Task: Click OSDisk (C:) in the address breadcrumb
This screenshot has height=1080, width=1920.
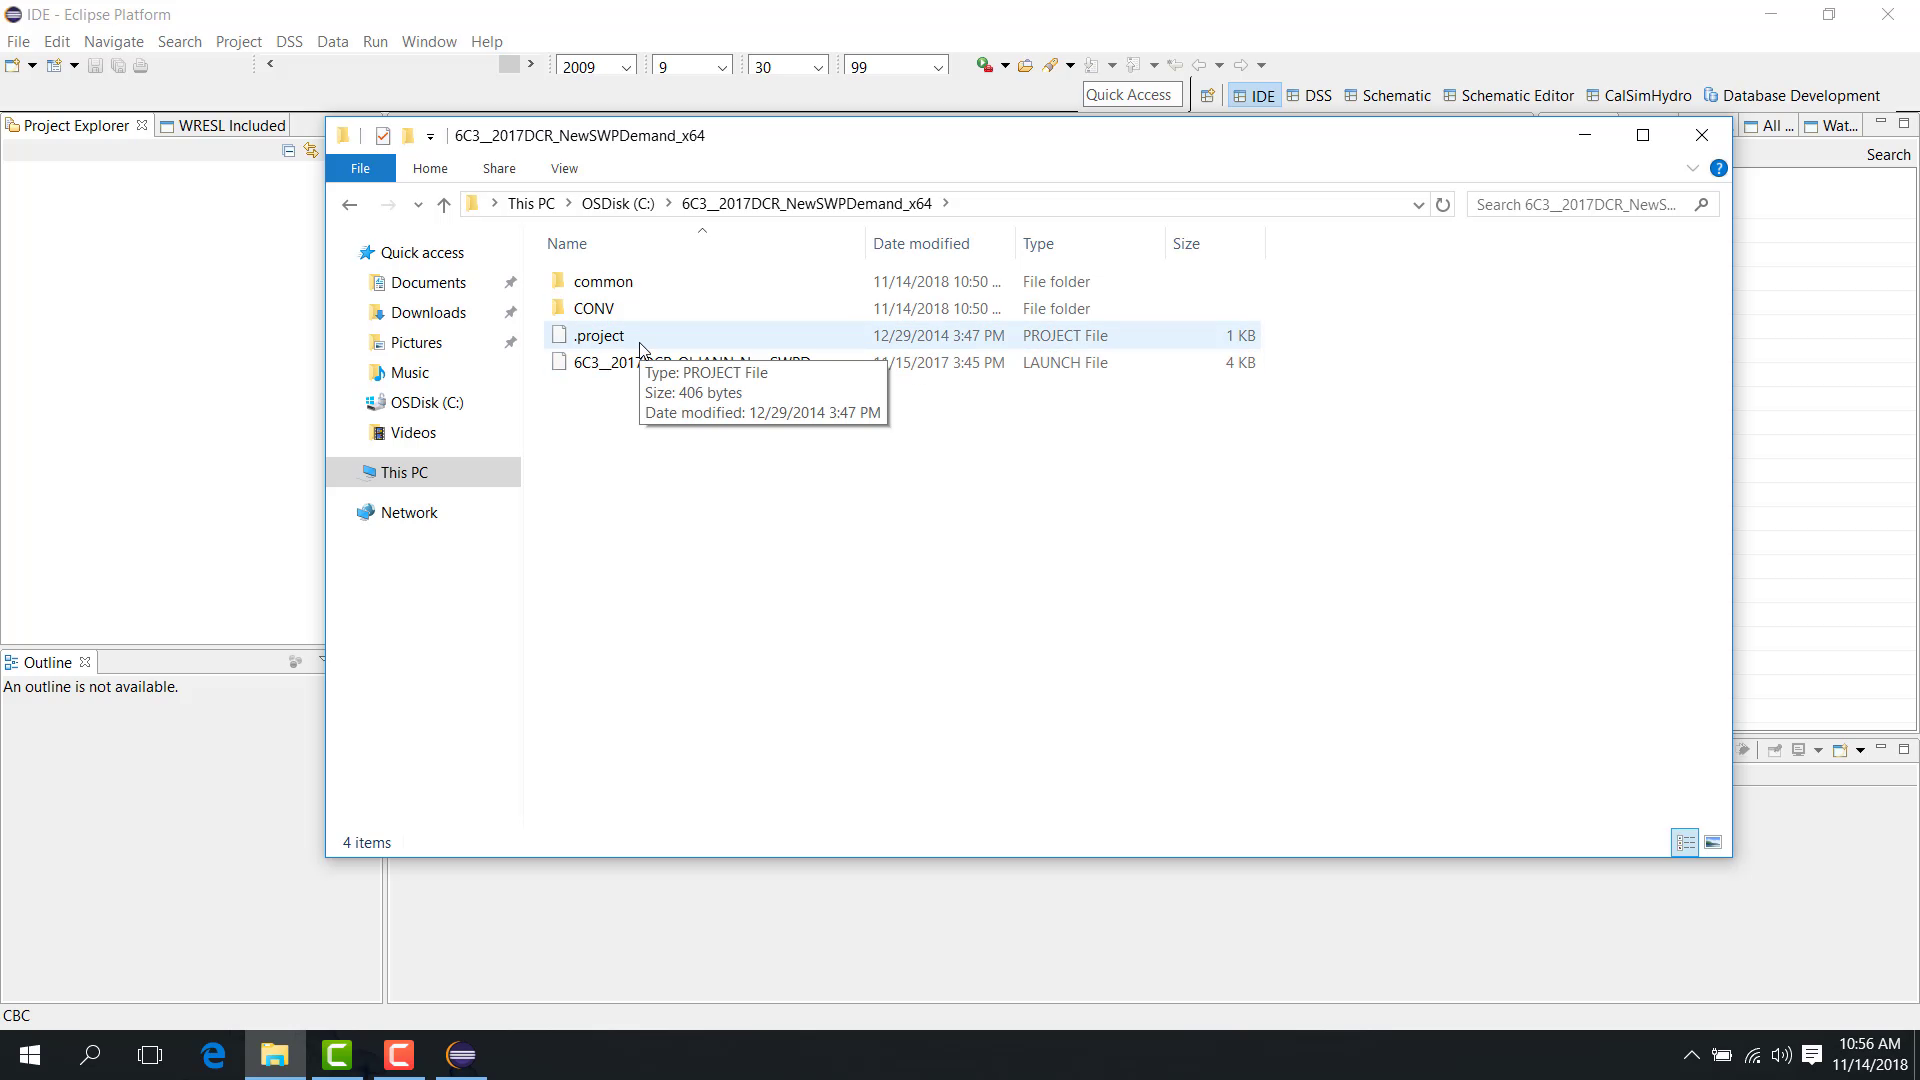Action: click(618, 204)
